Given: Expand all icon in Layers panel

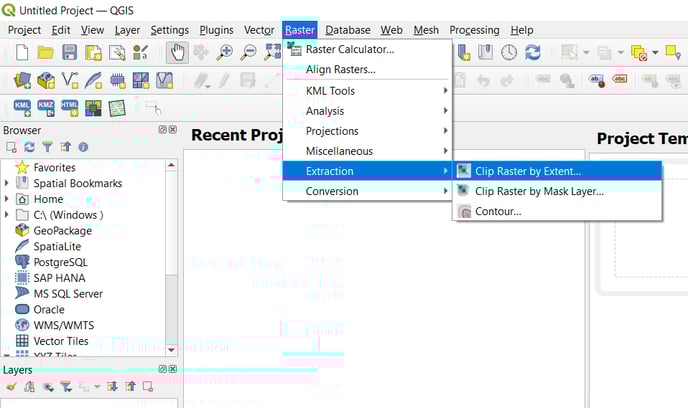Looking at the screenshot, I should pyautogui.click(x=112, y=387).
